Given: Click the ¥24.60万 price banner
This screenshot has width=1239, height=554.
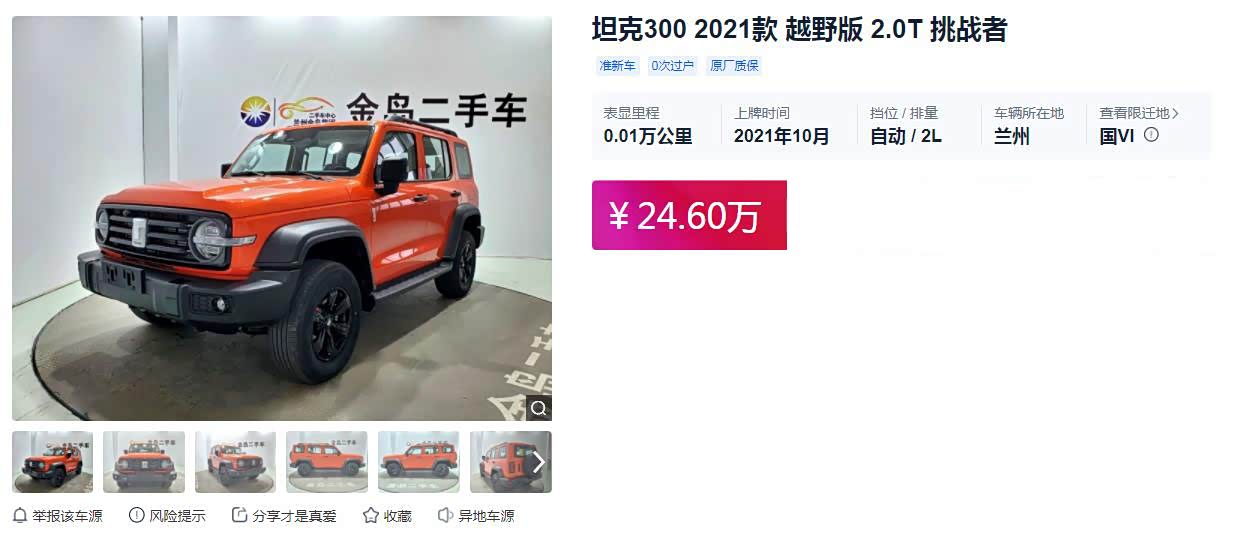Looking at the screenshot, I should click(689, 215).
